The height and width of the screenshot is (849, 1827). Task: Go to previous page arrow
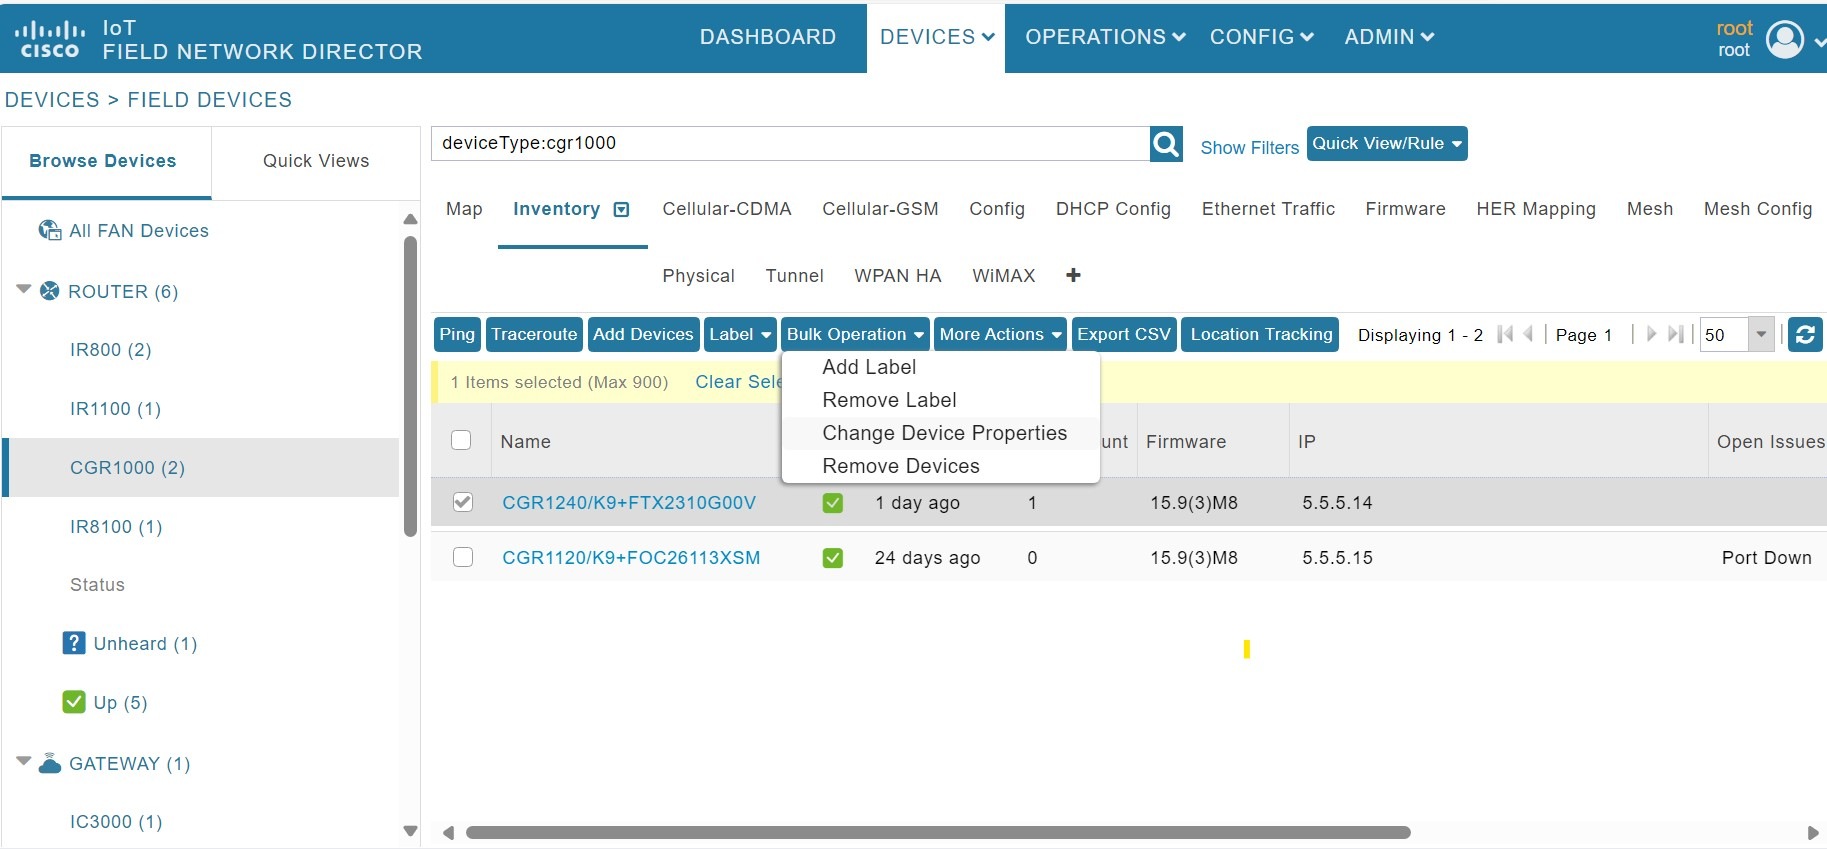tap(1528, 334)
